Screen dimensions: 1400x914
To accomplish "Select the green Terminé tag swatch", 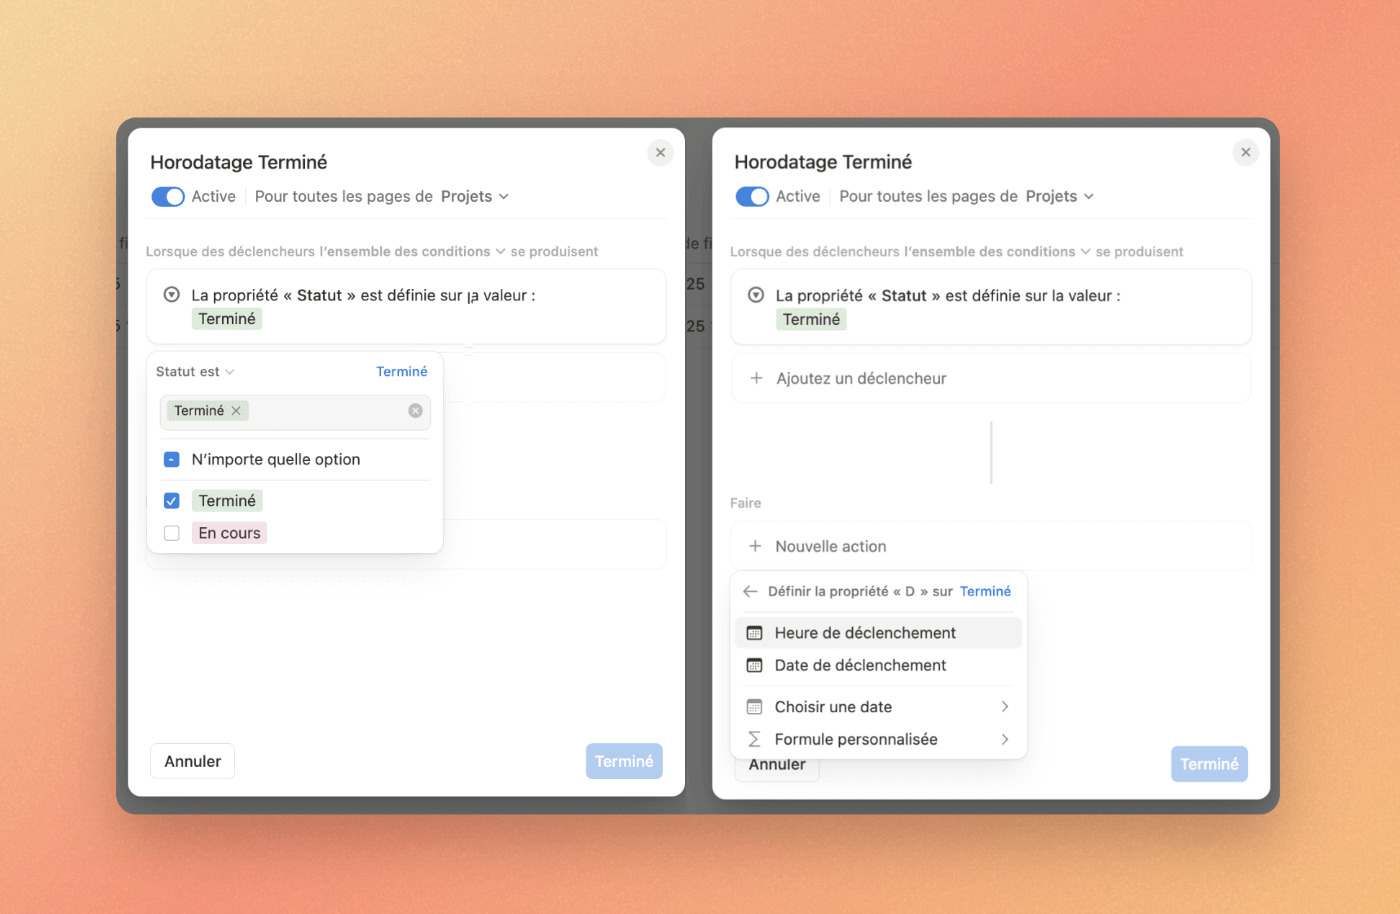I will click(227, 500).
